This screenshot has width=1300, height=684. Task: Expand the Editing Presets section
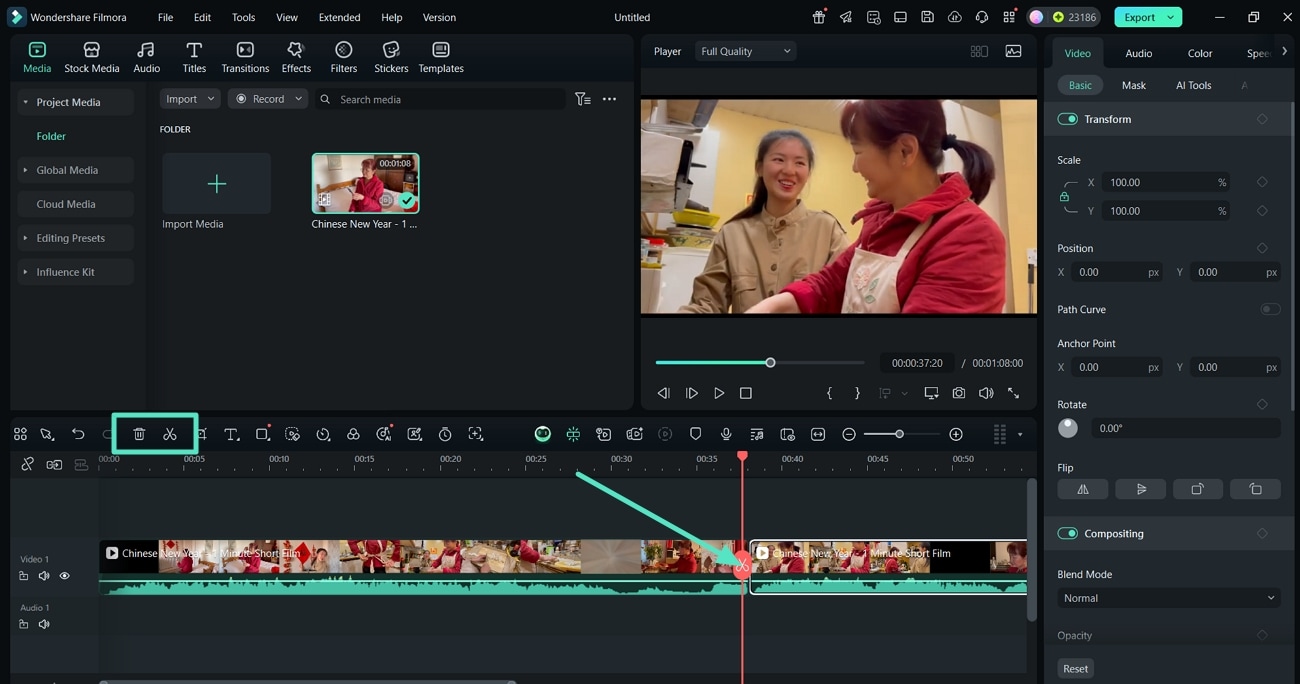coord(25,238)
